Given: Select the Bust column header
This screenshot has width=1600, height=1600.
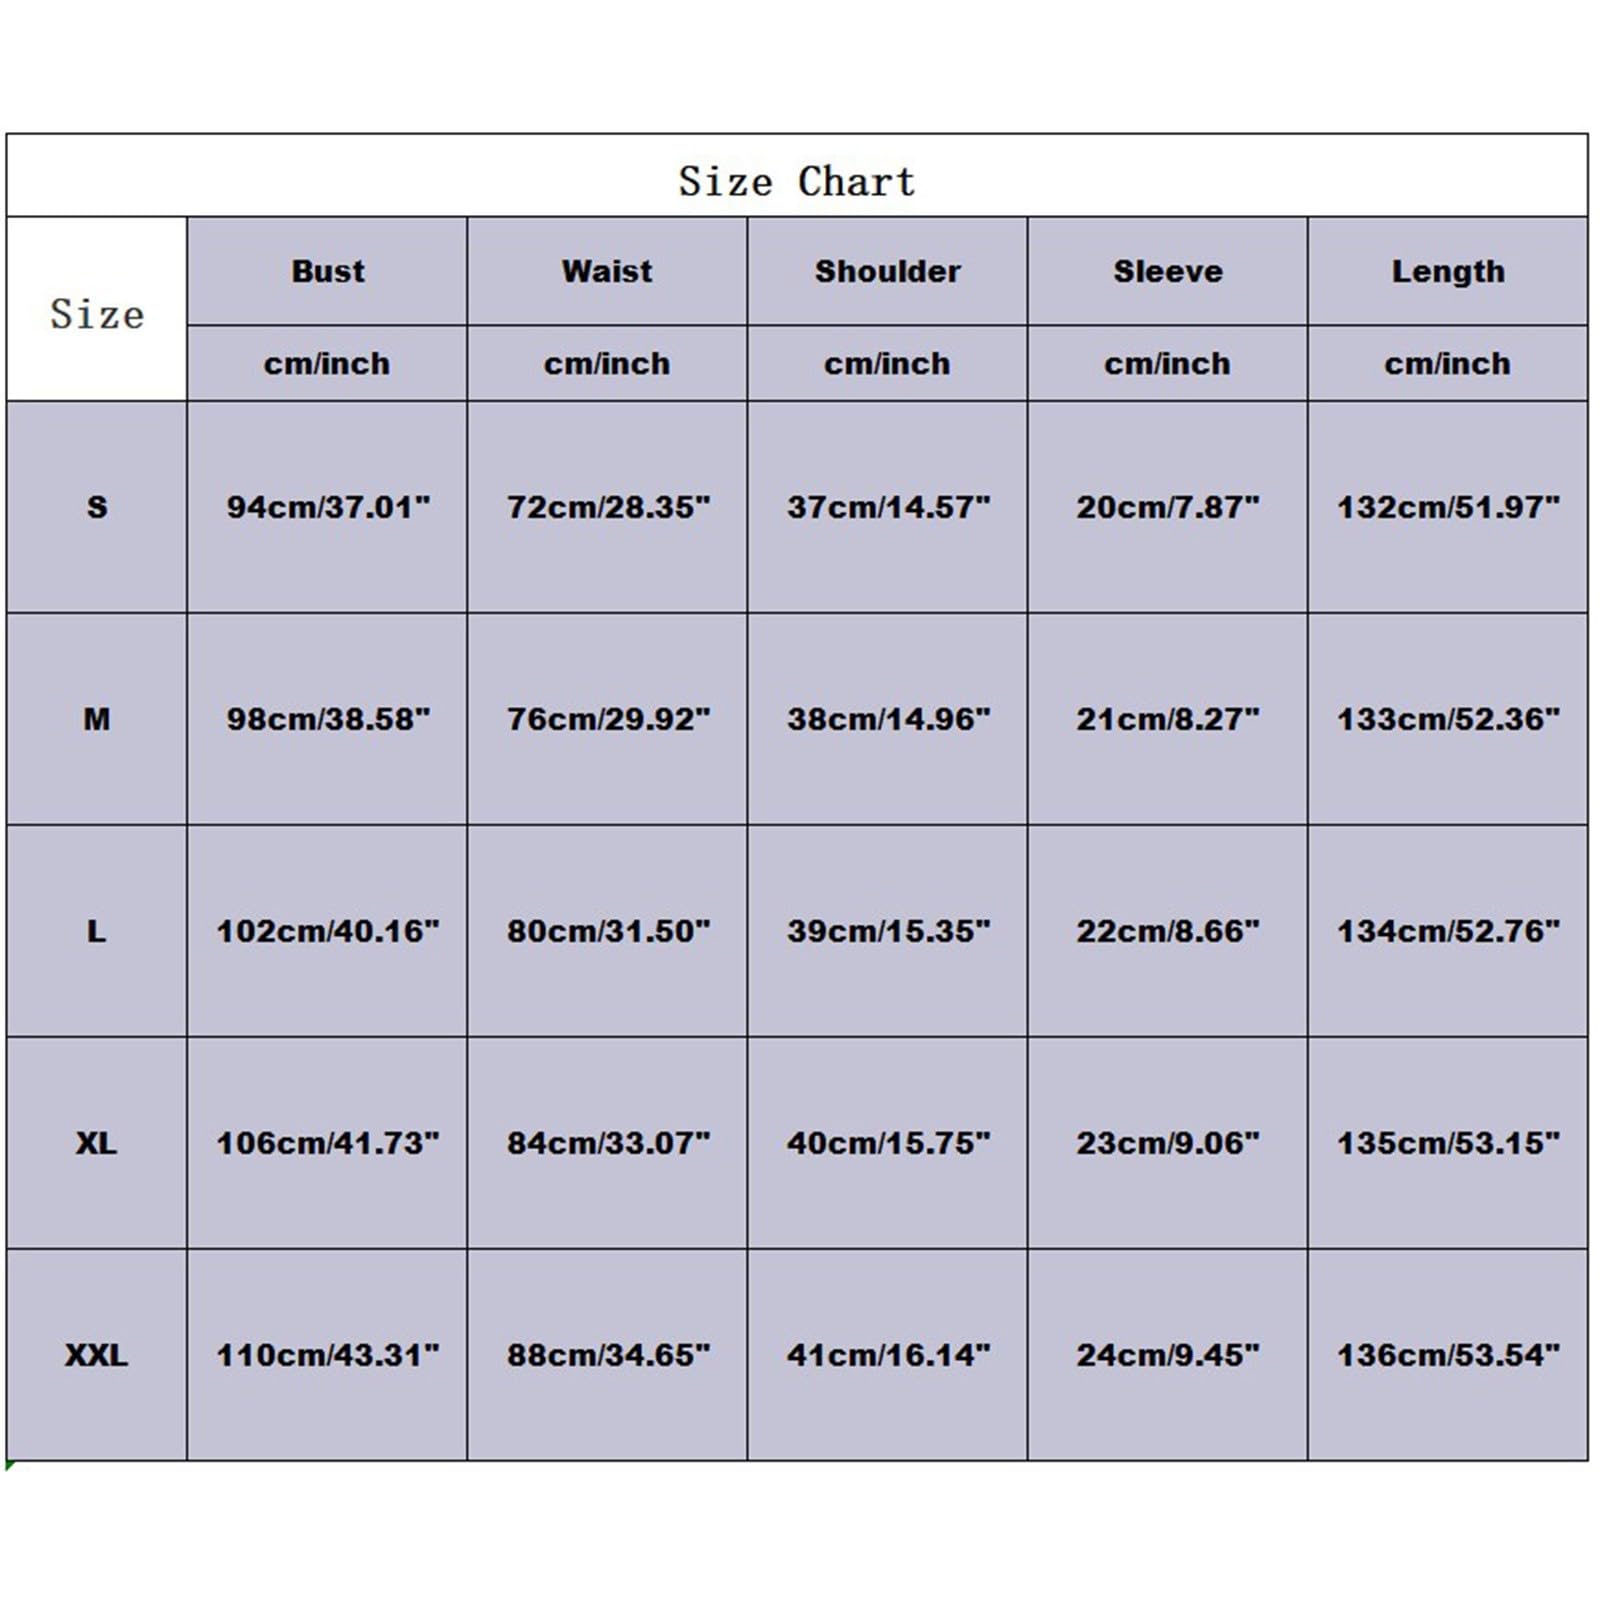Looking at the screenshot, I should 327,271.
